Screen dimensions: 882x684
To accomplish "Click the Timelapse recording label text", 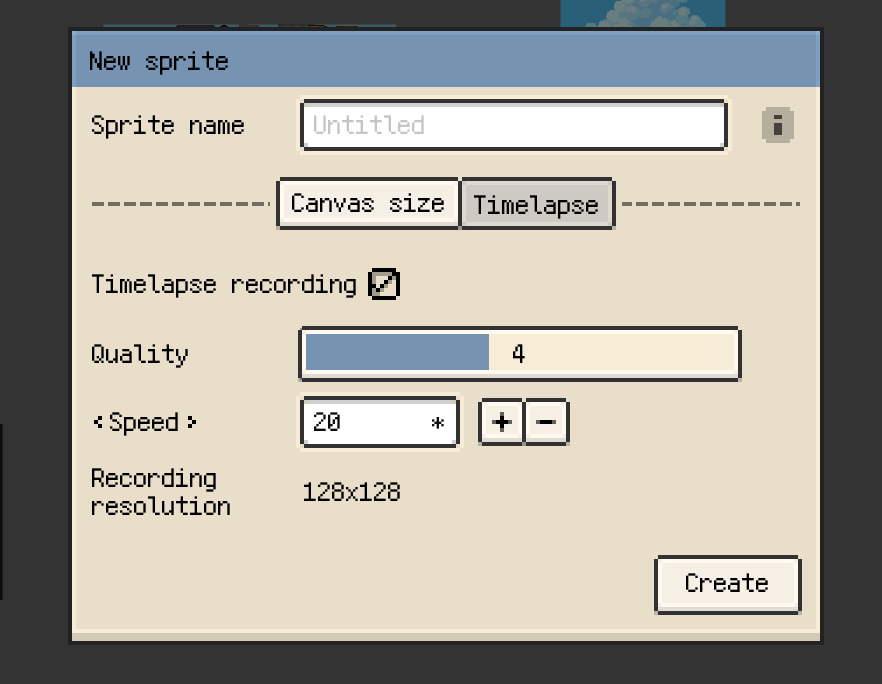I will tap(223, 285).
